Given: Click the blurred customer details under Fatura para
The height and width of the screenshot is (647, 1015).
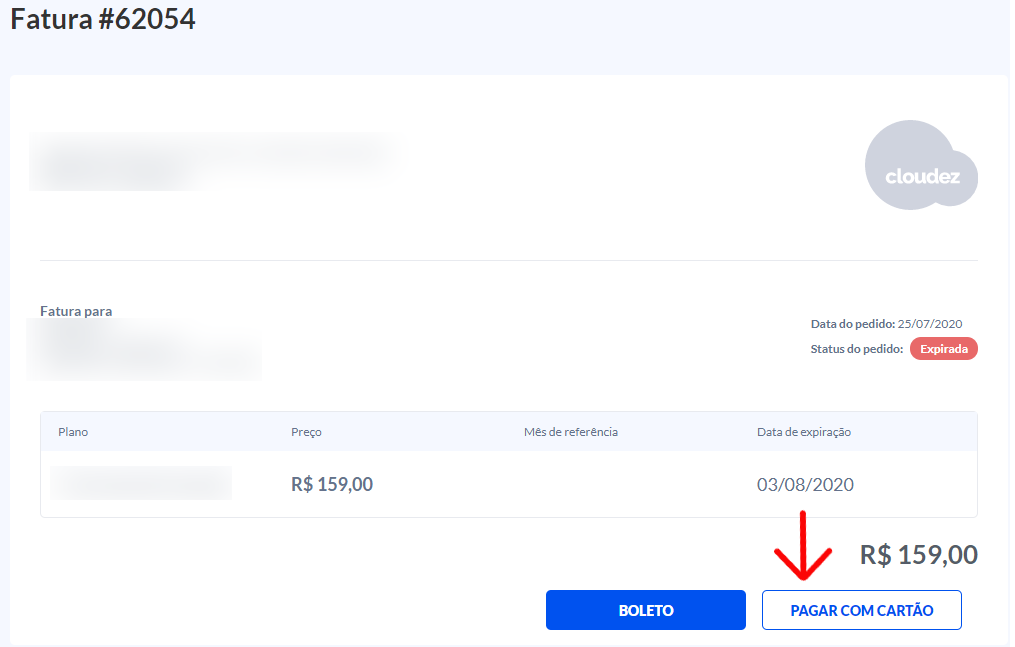Looking at the screenshot, I should [x=145, y=352].
